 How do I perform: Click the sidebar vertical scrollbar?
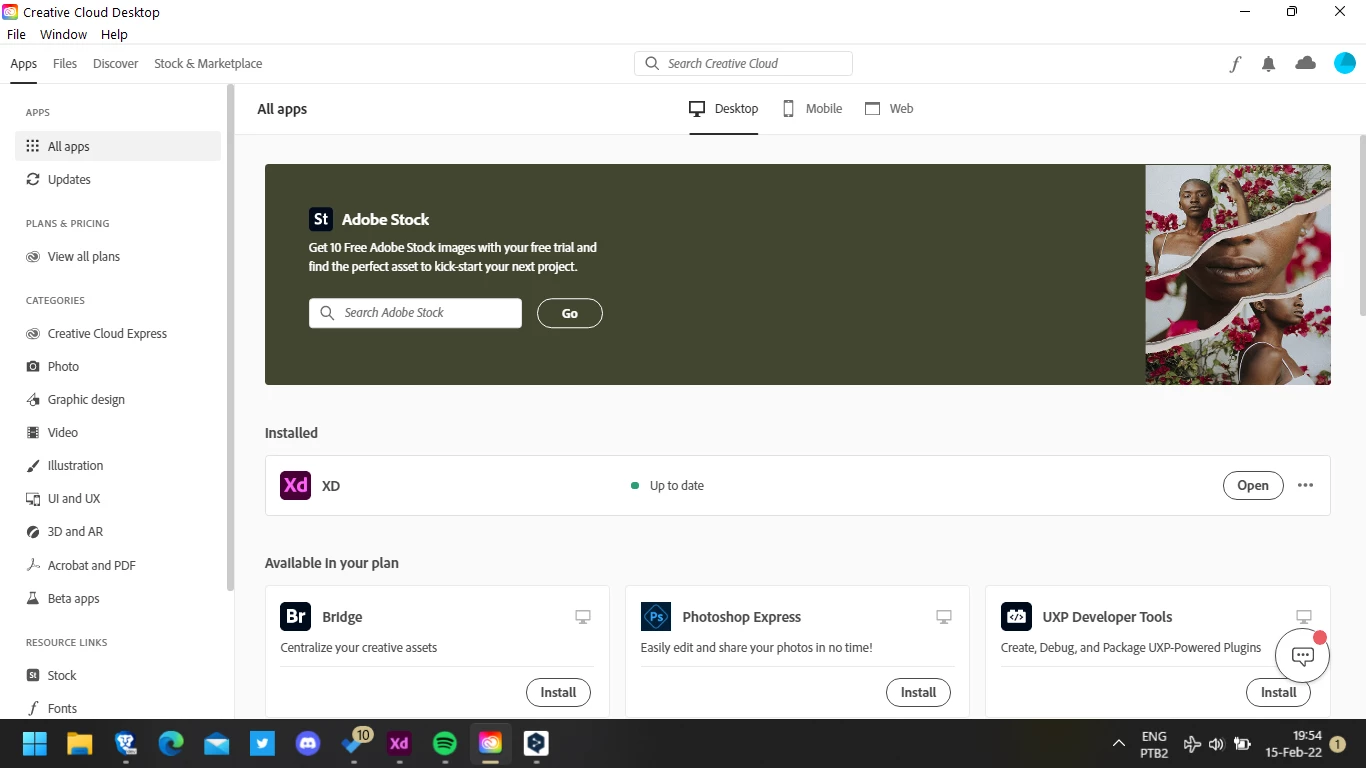pos(230,338)
